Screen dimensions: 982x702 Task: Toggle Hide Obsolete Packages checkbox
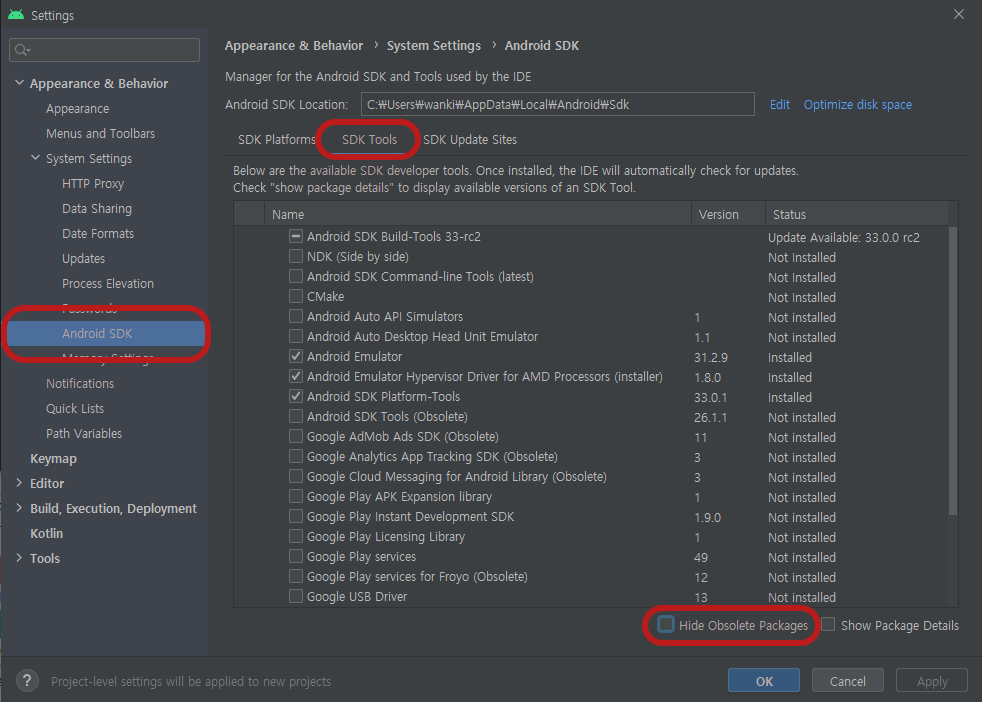pyautogui.click(x=666, y=624)
